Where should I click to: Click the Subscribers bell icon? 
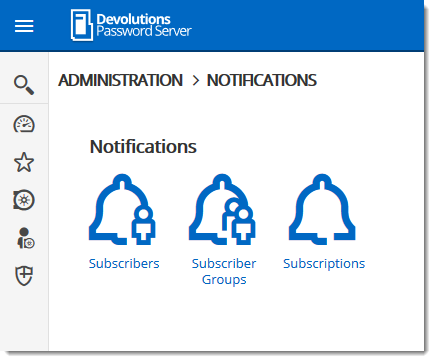click(x=122, y=209)
